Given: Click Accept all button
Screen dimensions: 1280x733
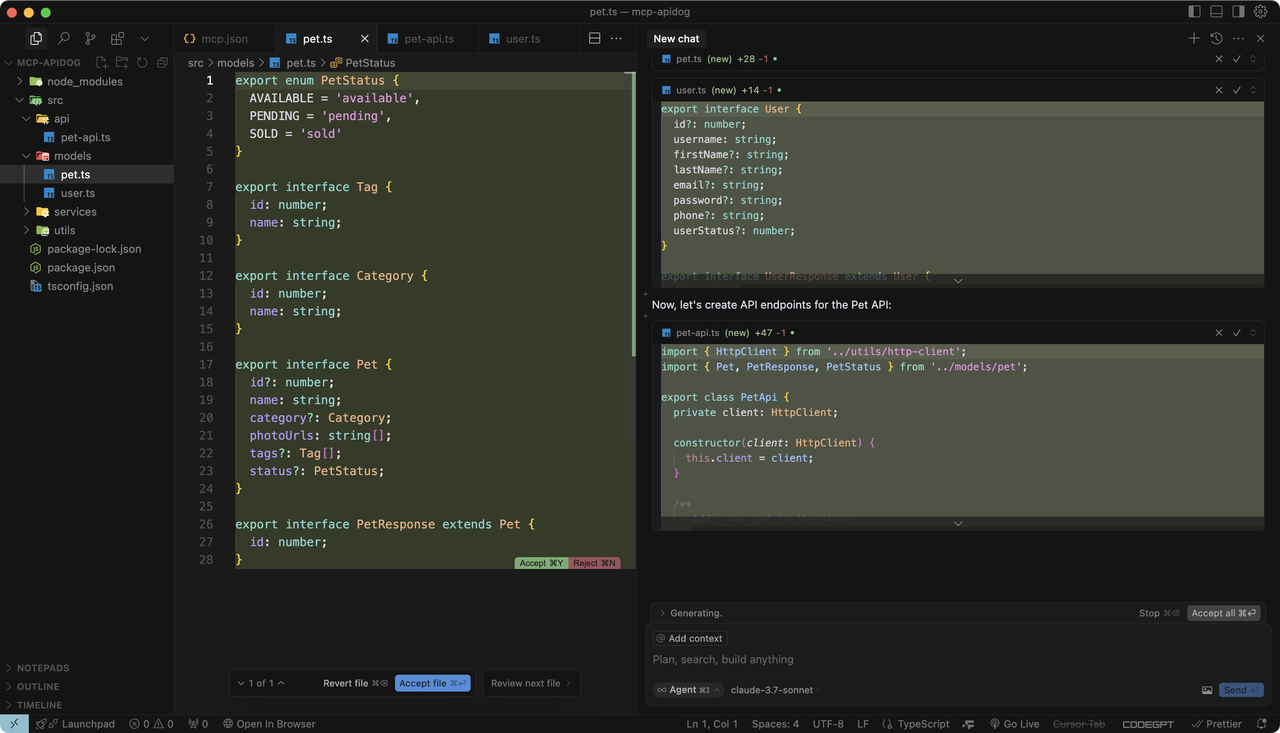Looking at the screenshot, I should point(1223,613).
